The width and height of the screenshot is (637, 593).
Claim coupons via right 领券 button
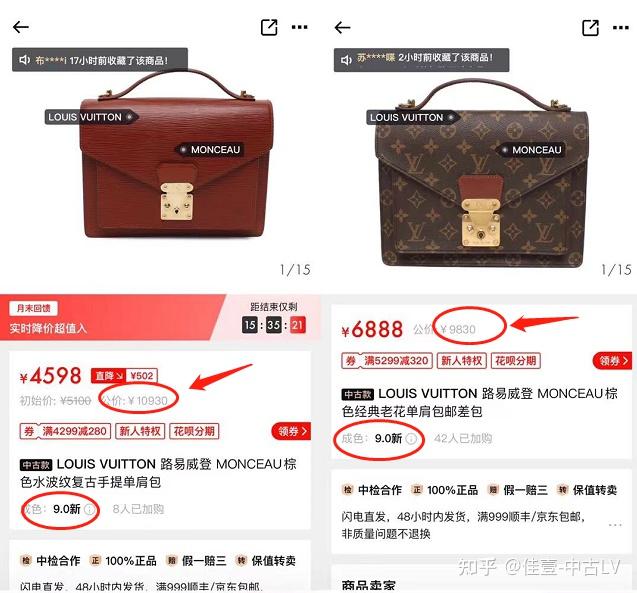[x=613, y=360]
